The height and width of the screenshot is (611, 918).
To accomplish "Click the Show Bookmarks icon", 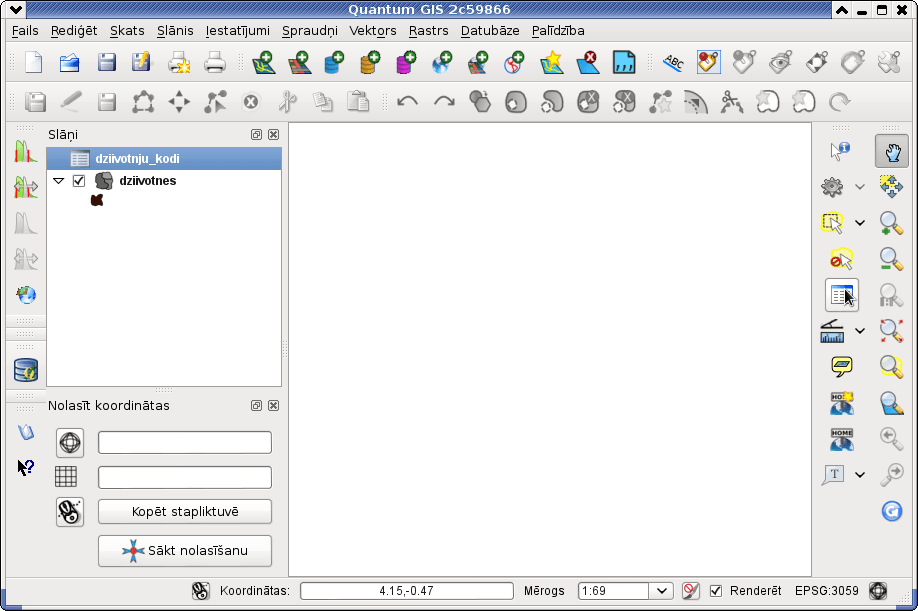I will pyautogui.click(x=841, y=439).
